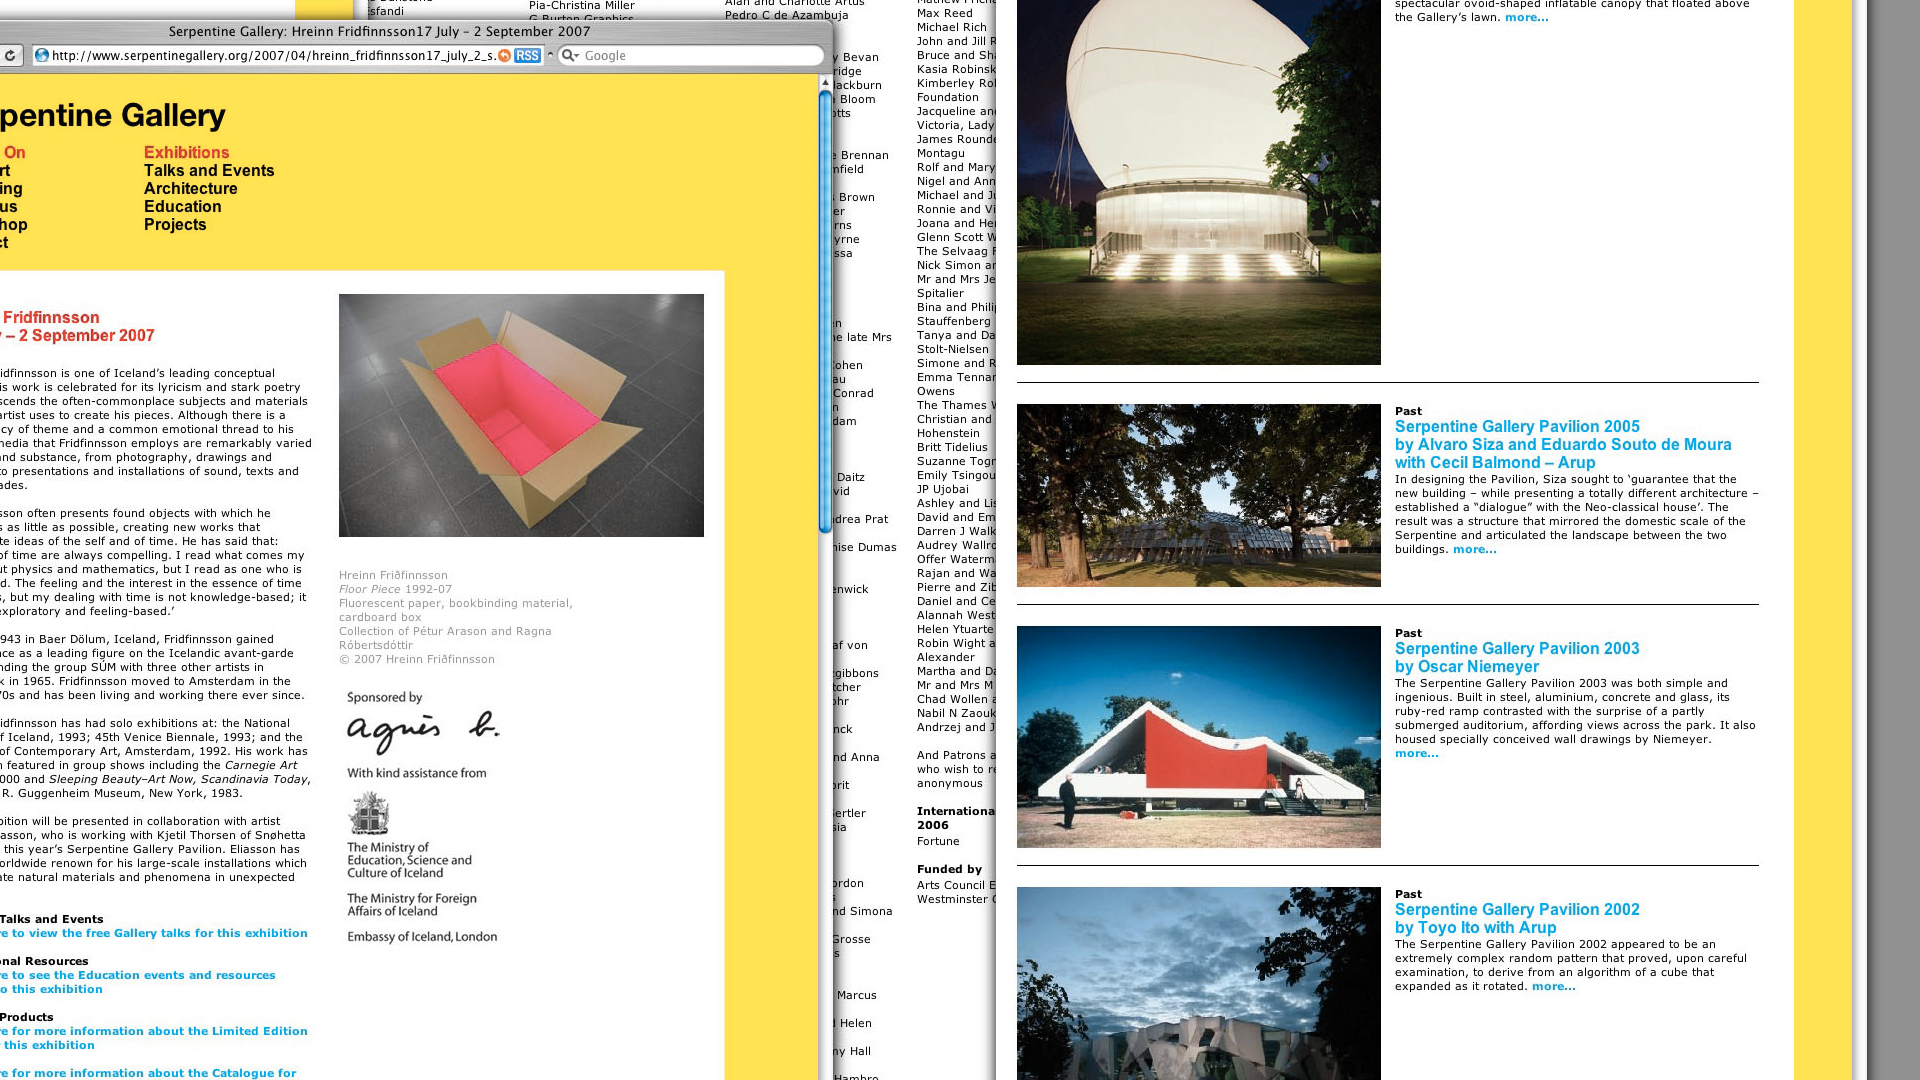Open the Serpentine Gallery Pavilion 2005 link
Viewport: 1920px width, 1080px height.
[x=1516, y=427]
